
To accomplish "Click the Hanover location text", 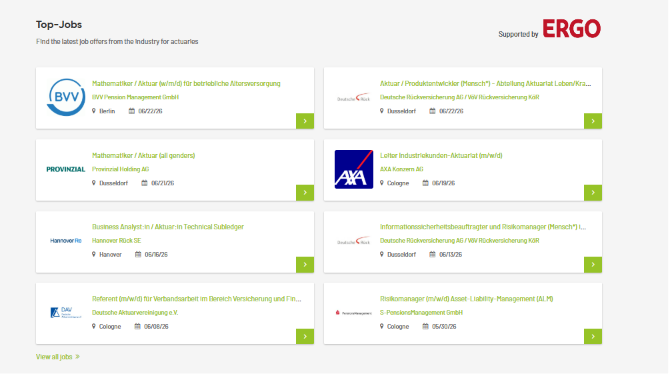I will (111, 255).
